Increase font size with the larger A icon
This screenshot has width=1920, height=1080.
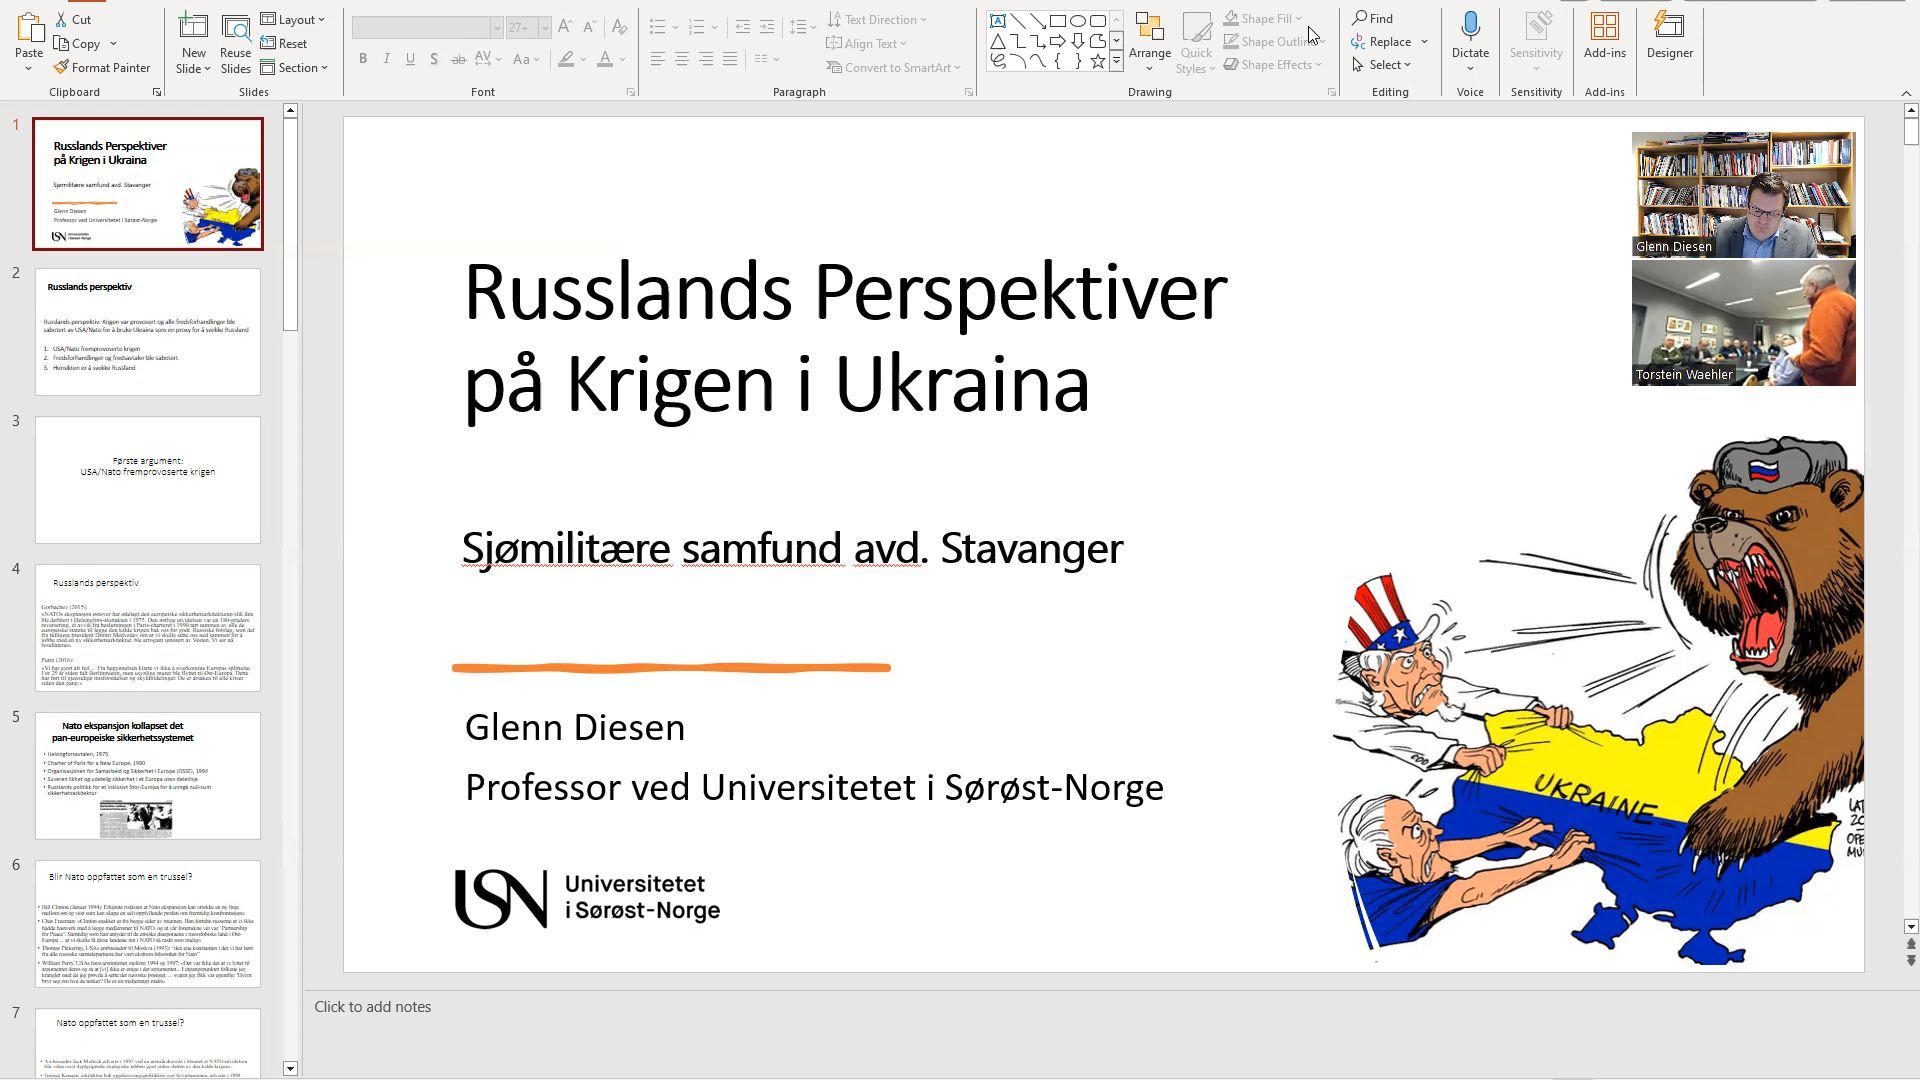point(565,27)
